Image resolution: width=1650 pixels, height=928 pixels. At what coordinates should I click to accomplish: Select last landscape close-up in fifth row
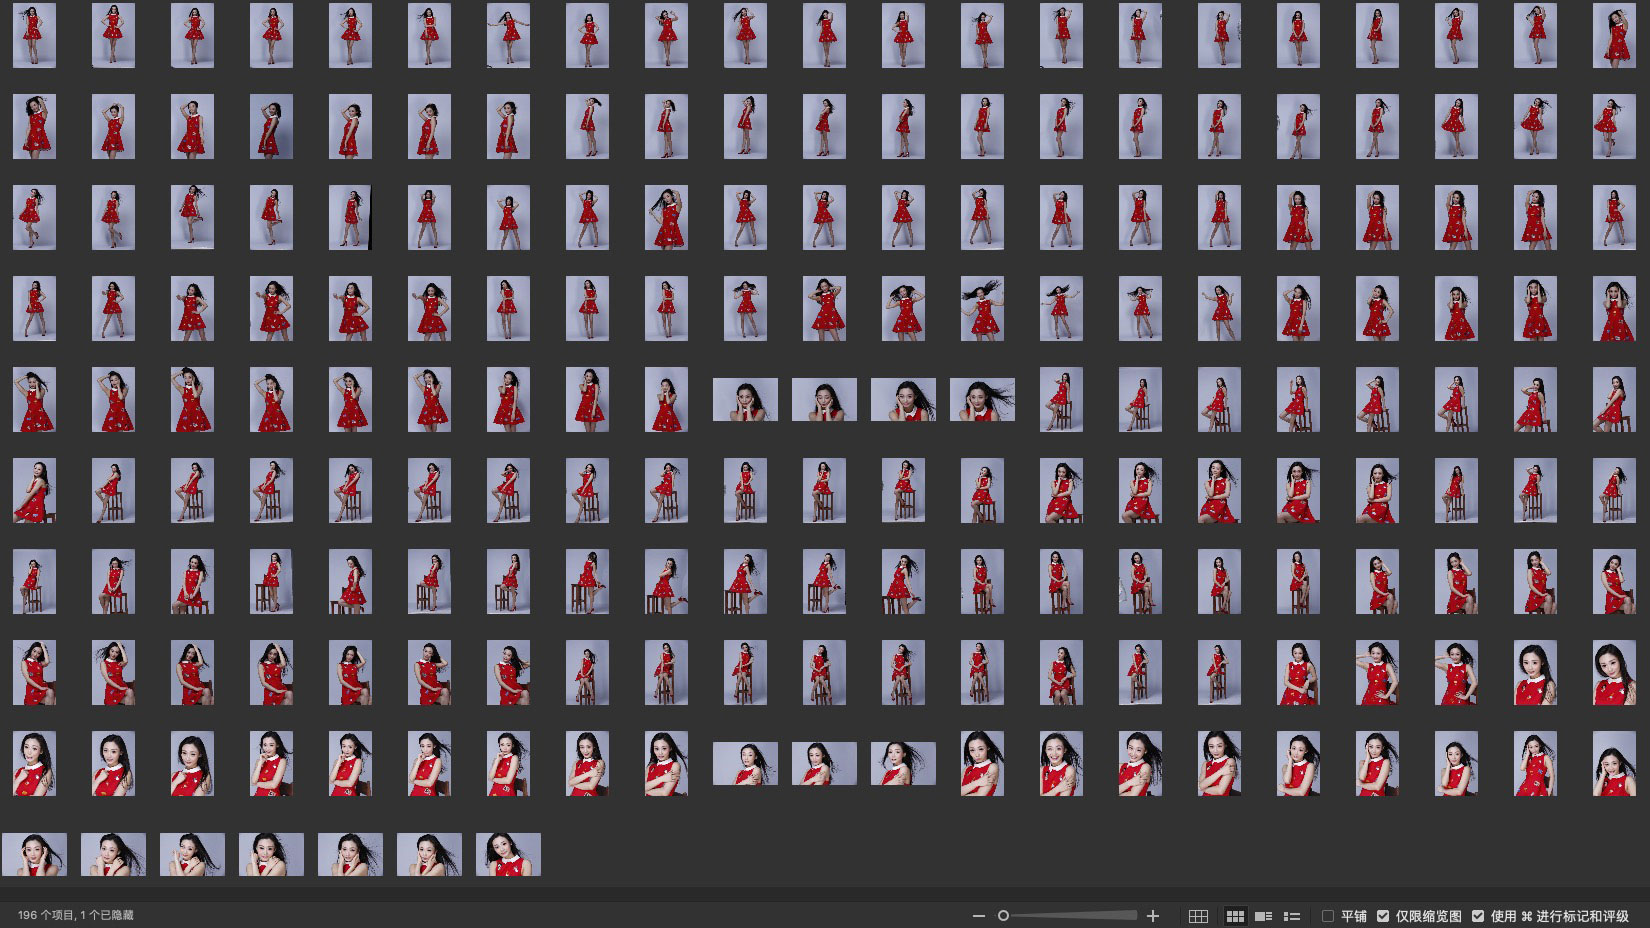coord(982,400)
